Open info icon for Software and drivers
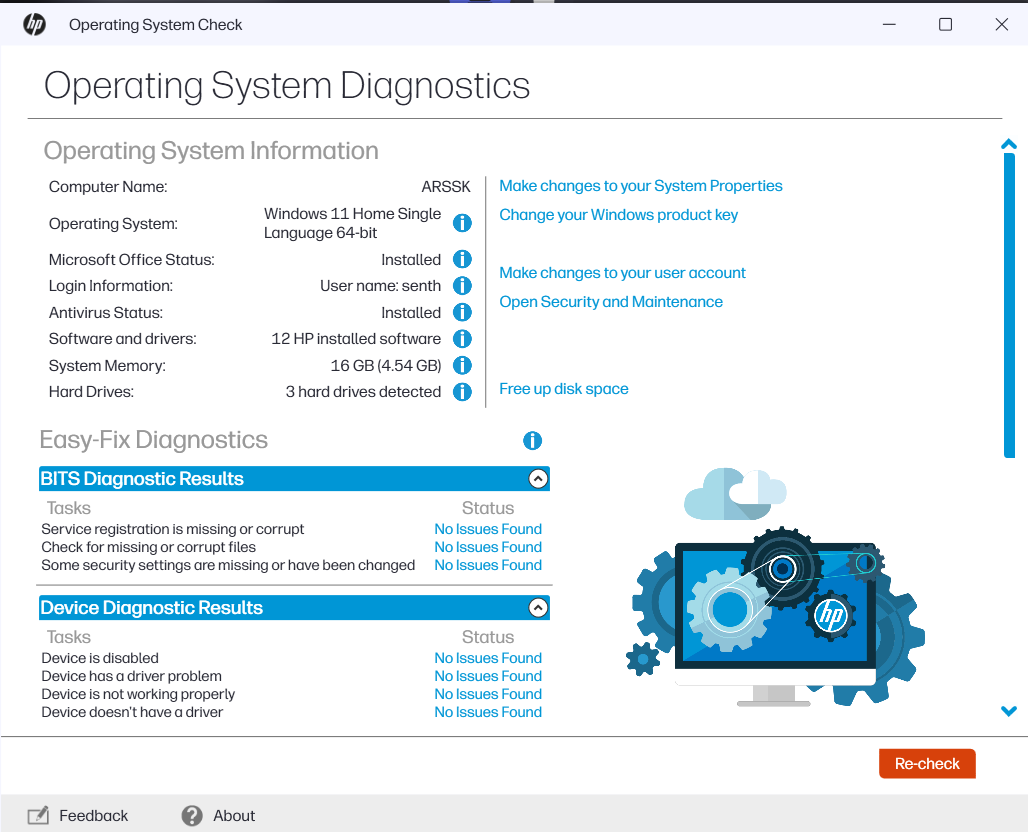This screenshot has height=832, width=1028. pos(462,338)
